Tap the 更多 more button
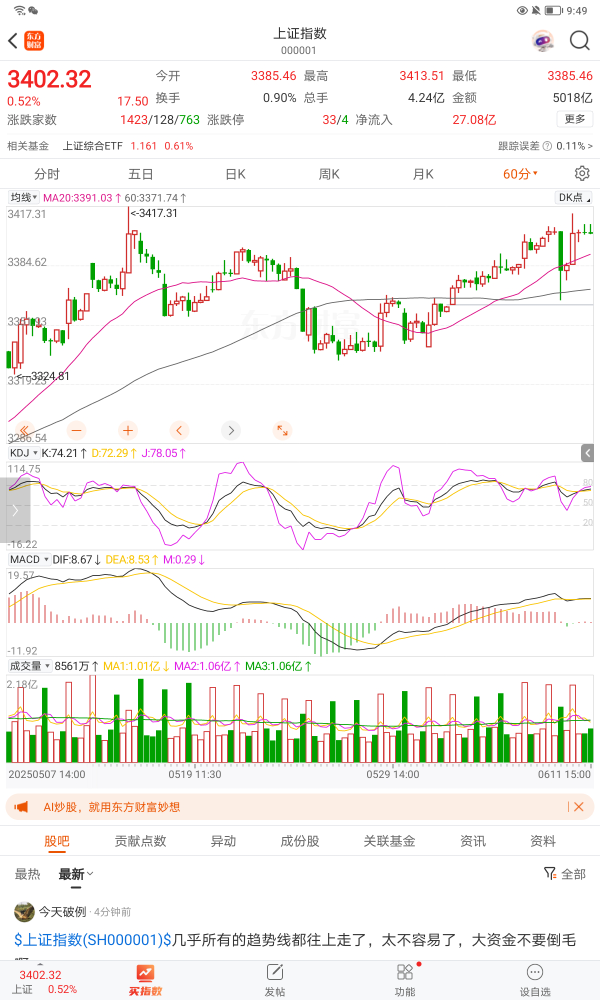 [x=574, y=119]
